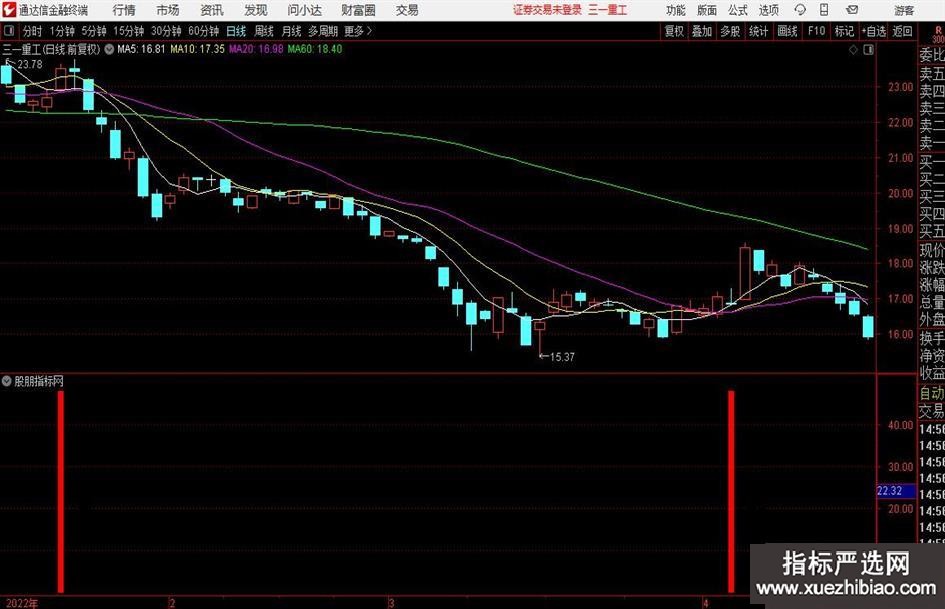Screen dimensions: 945x609
Task: Open the 公式 menu
Action: pyautogui.click(x=737, y=10)
